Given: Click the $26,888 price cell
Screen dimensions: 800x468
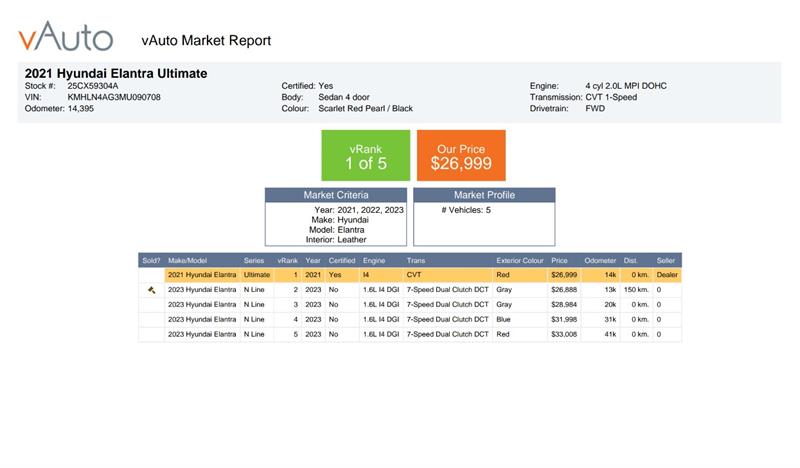Looking at the screenshot, I should click(564, 289).
